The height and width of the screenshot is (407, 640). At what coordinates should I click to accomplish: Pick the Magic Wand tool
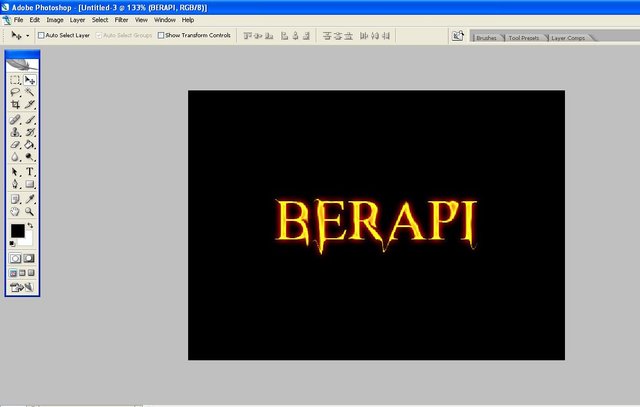pos(29,92)
